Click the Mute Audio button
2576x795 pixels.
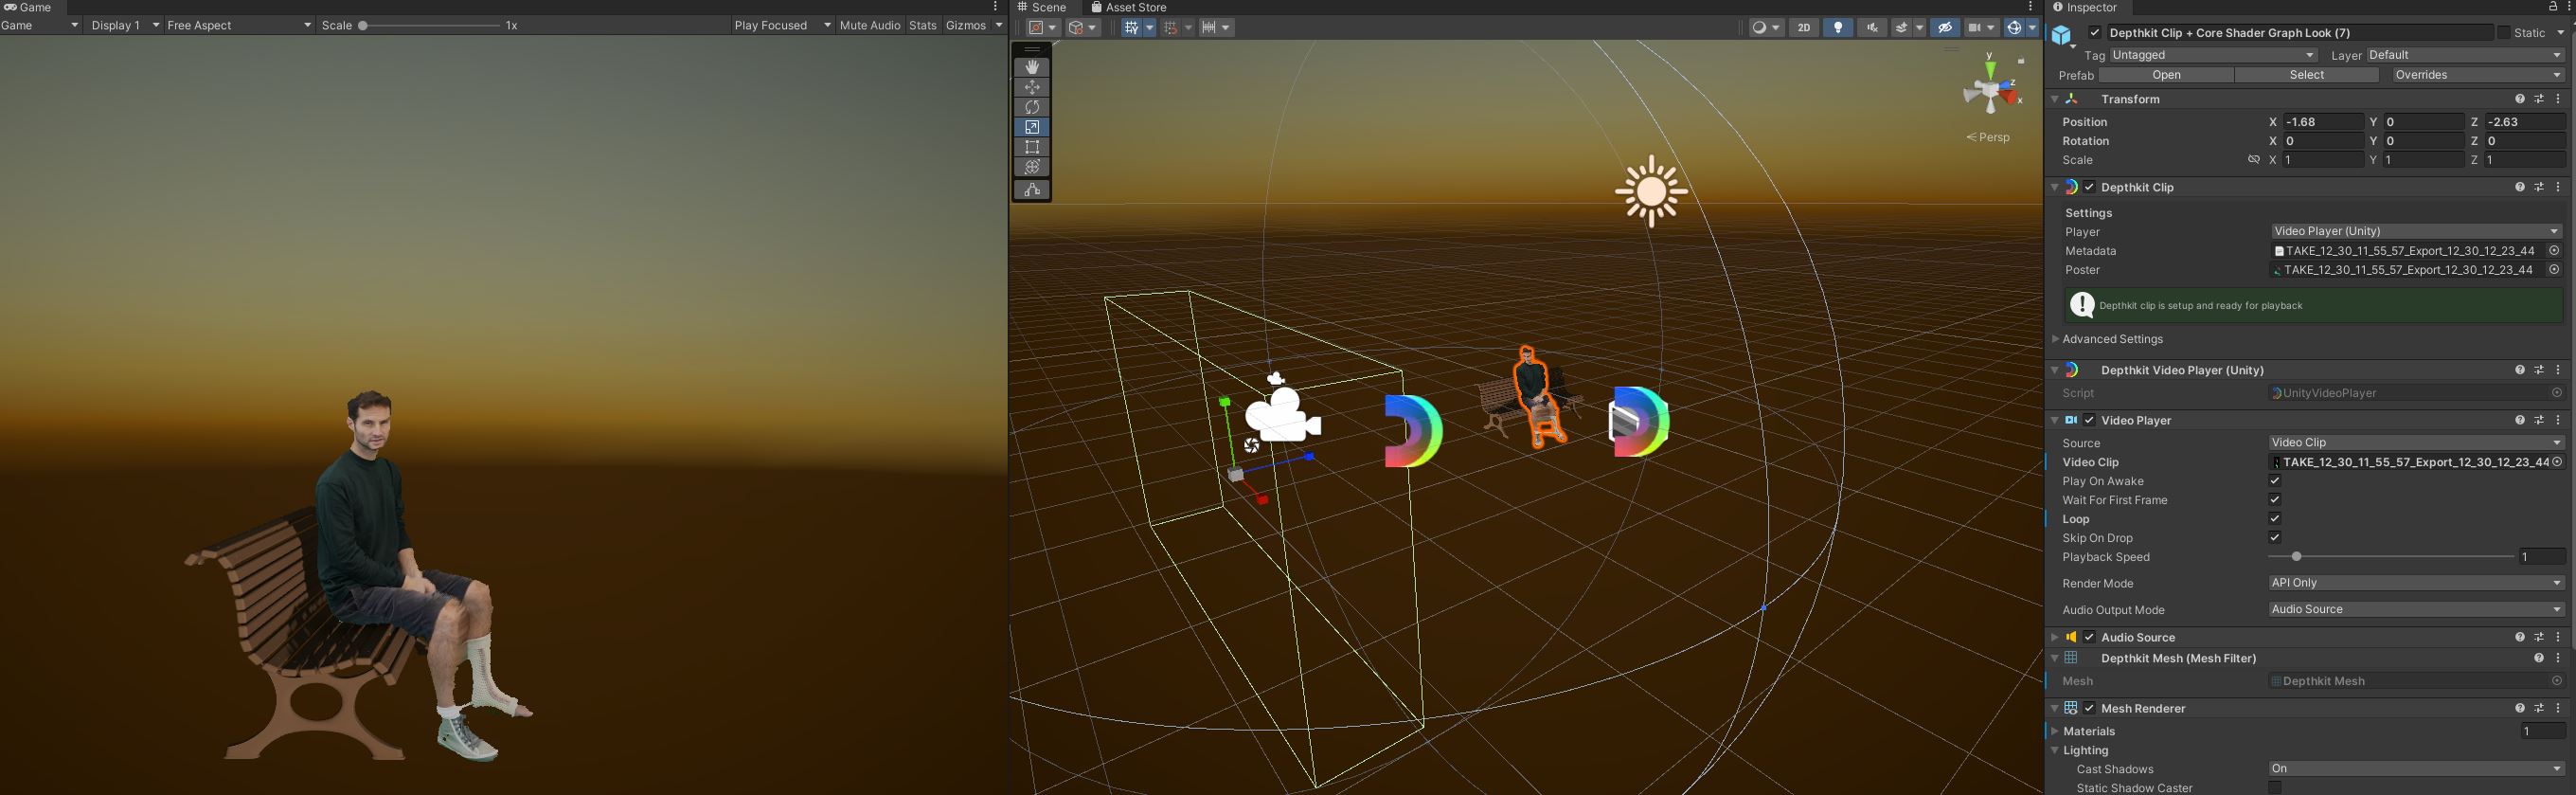pos(869,25)
